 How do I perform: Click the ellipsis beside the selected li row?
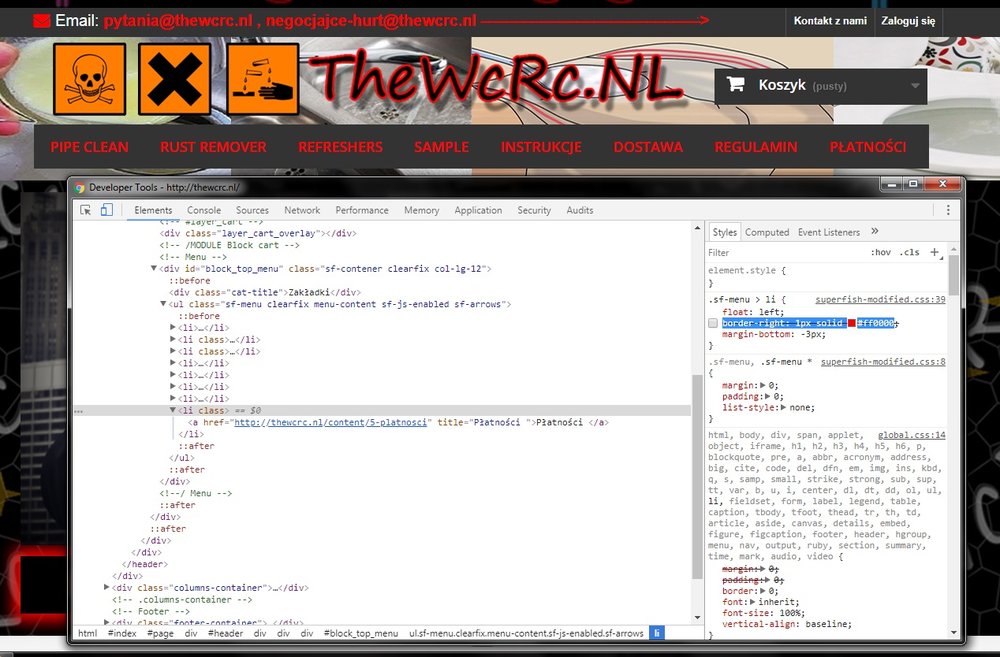pyautogui.click(x=78, y=411)
